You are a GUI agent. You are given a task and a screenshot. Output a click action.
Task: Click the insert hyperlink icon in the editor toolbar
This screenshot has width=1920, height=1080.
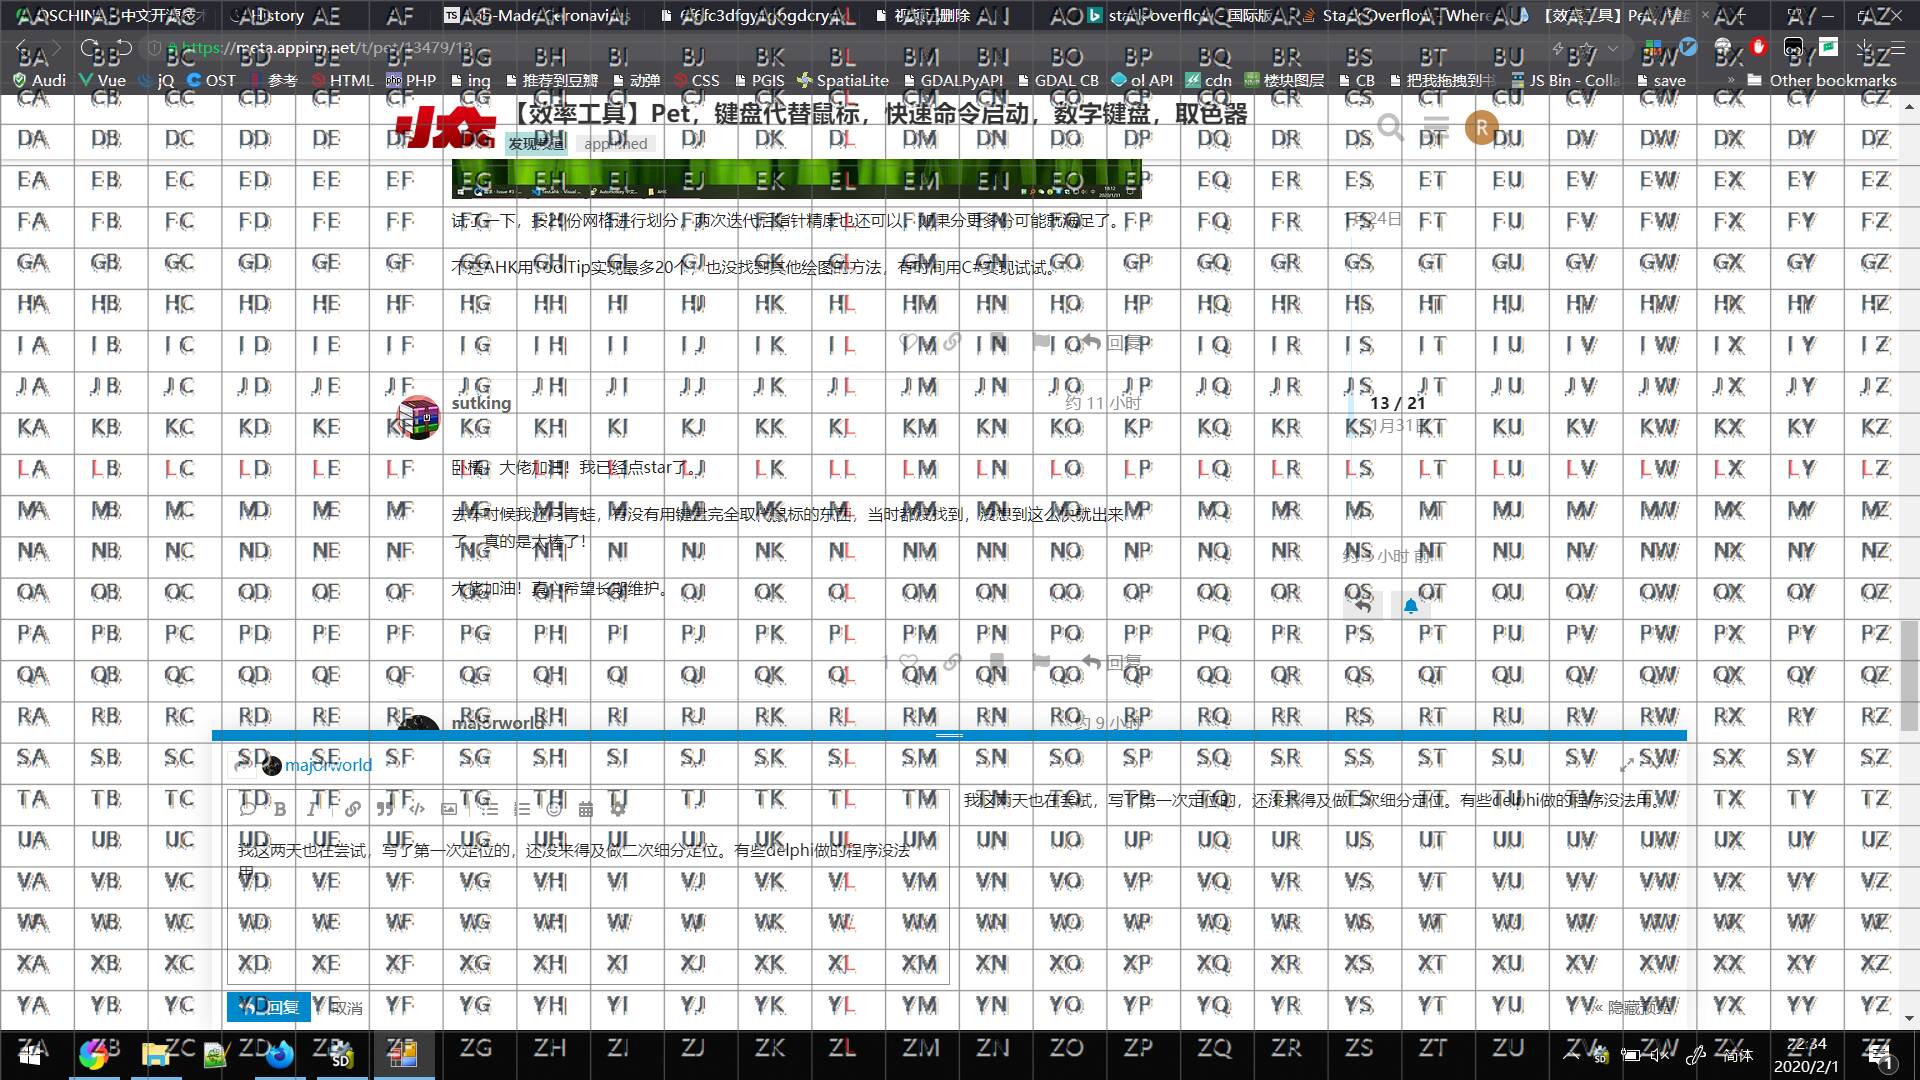tap(353, 809)
